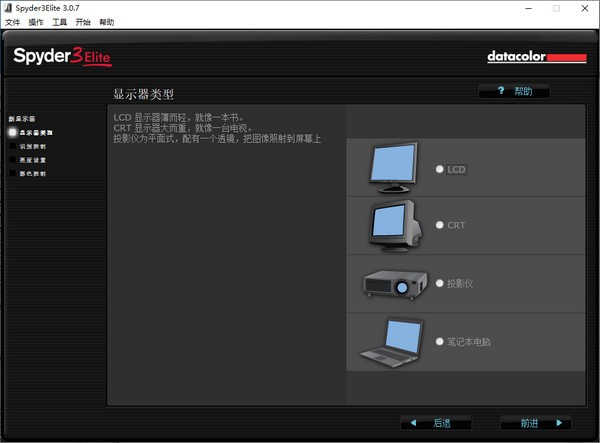The height and width of the screenshot is (443, 600).
Task: Click the 笔记本电脑 text label
Action: pos(469,342)
